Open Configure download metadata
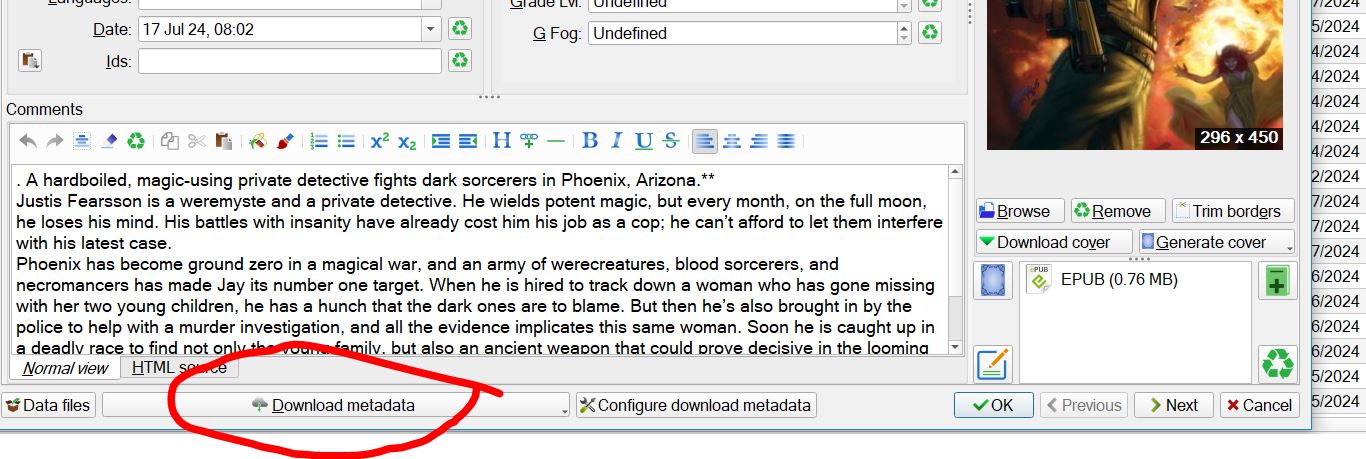 696,405
